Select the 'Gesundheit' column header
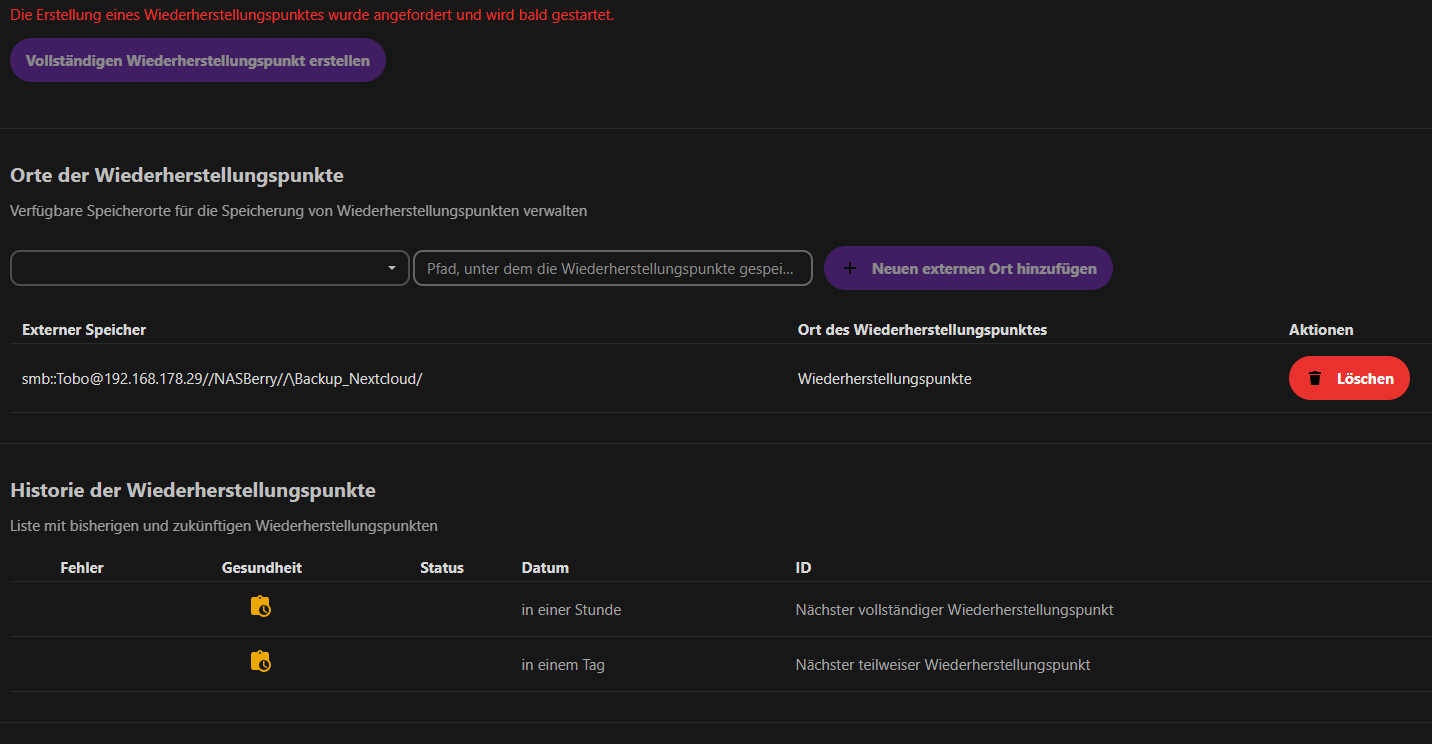Image resolution: width=1432 pixels, height=744 pixels. point(262,568)
